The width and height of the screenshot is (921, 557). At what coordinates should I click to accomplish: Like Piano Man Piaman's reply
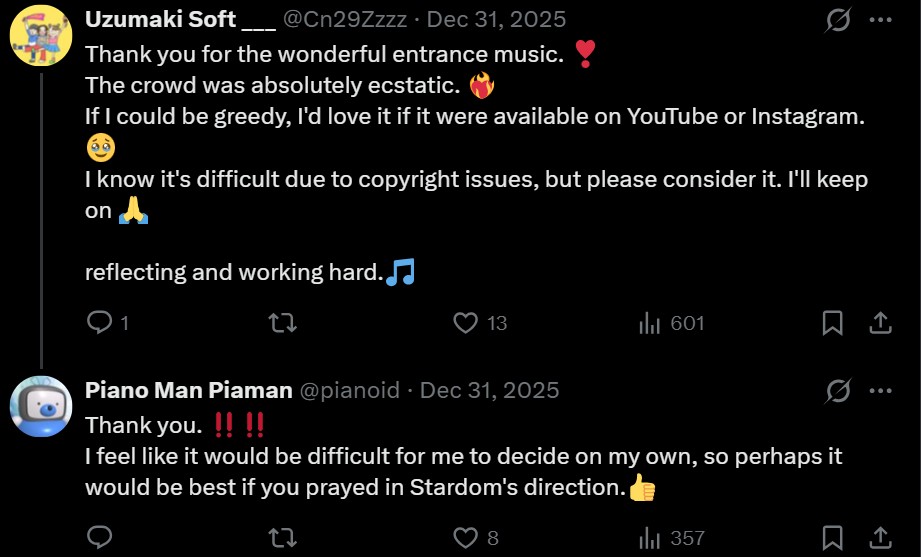click(465, 538)
